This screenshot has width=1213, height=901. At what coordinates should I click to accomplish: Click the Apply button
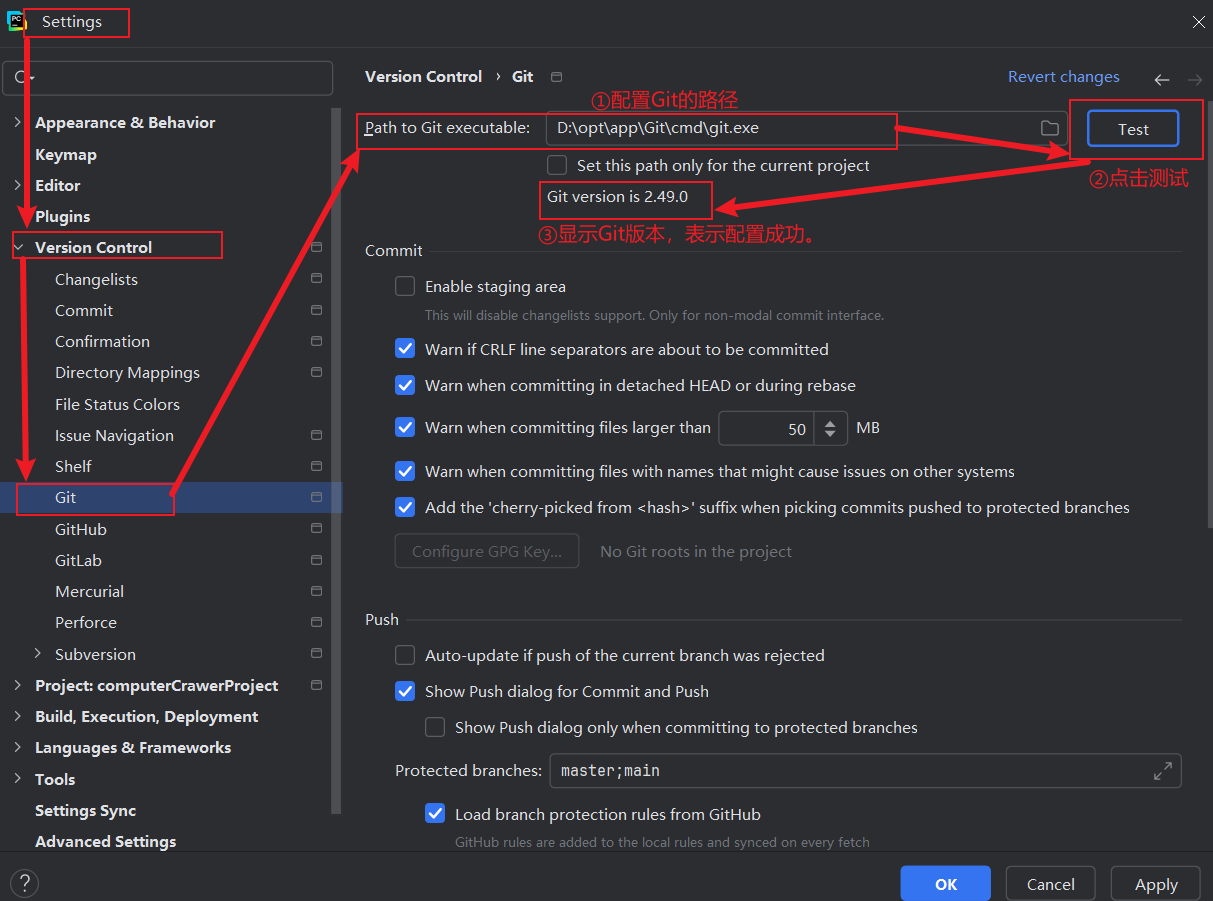1156,884
